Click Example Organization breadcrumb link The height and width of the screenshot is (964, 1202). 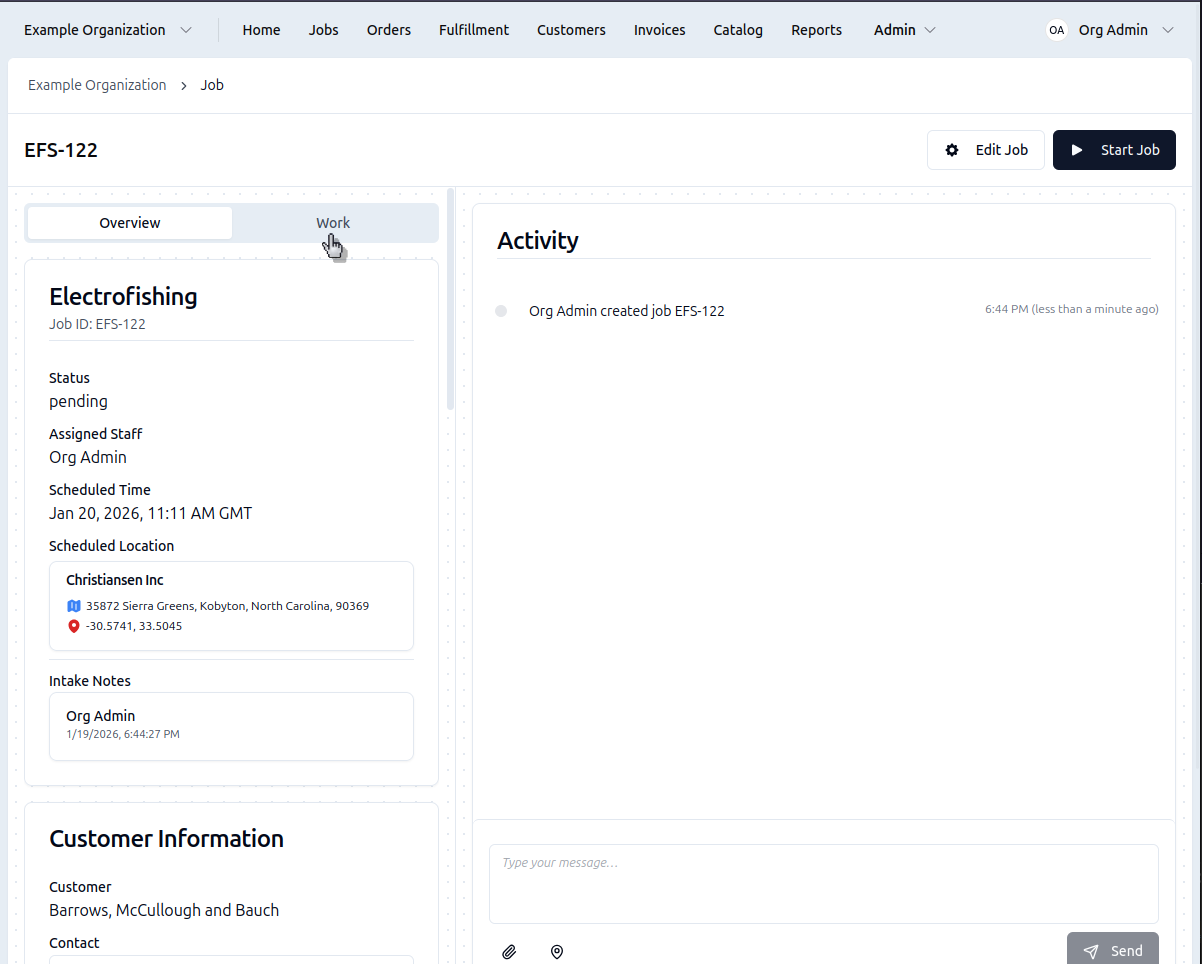[x=97, y=85]
